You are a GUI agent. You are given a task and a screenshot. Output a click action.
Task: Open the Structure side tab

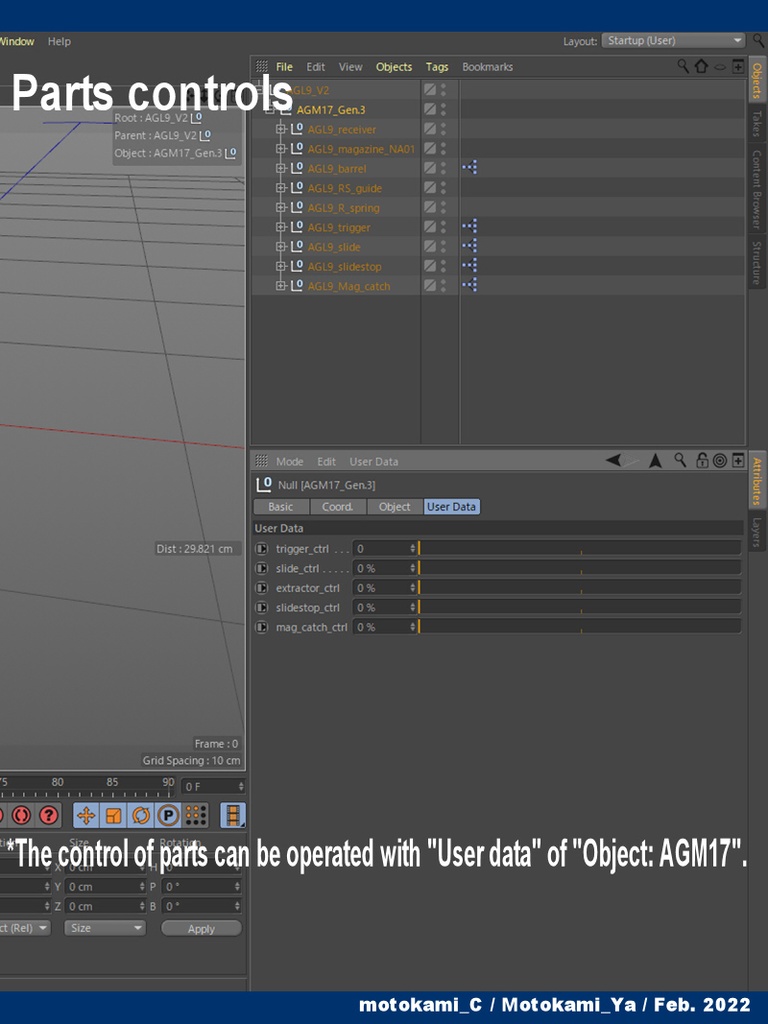coord(757,263)
